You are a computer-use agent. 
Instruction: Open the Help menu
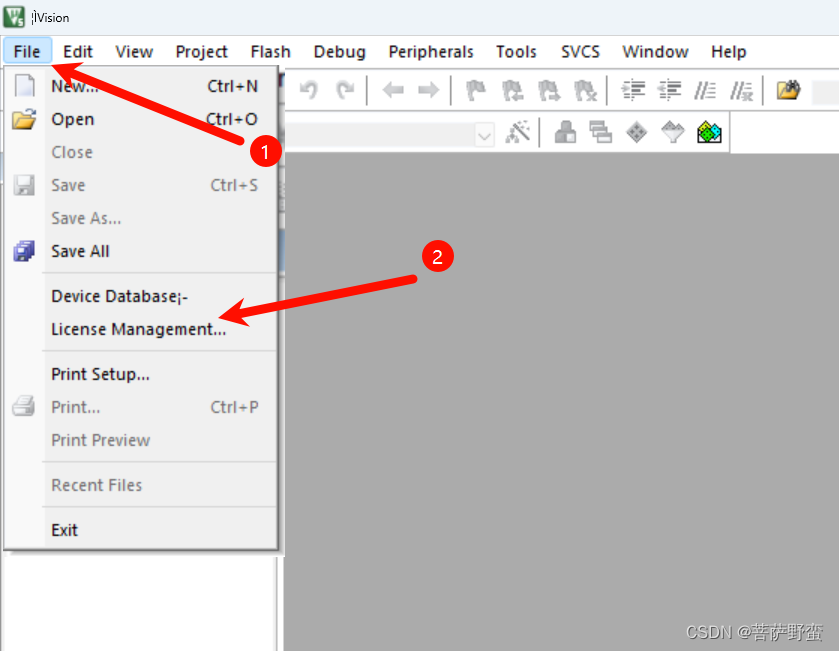729,51
